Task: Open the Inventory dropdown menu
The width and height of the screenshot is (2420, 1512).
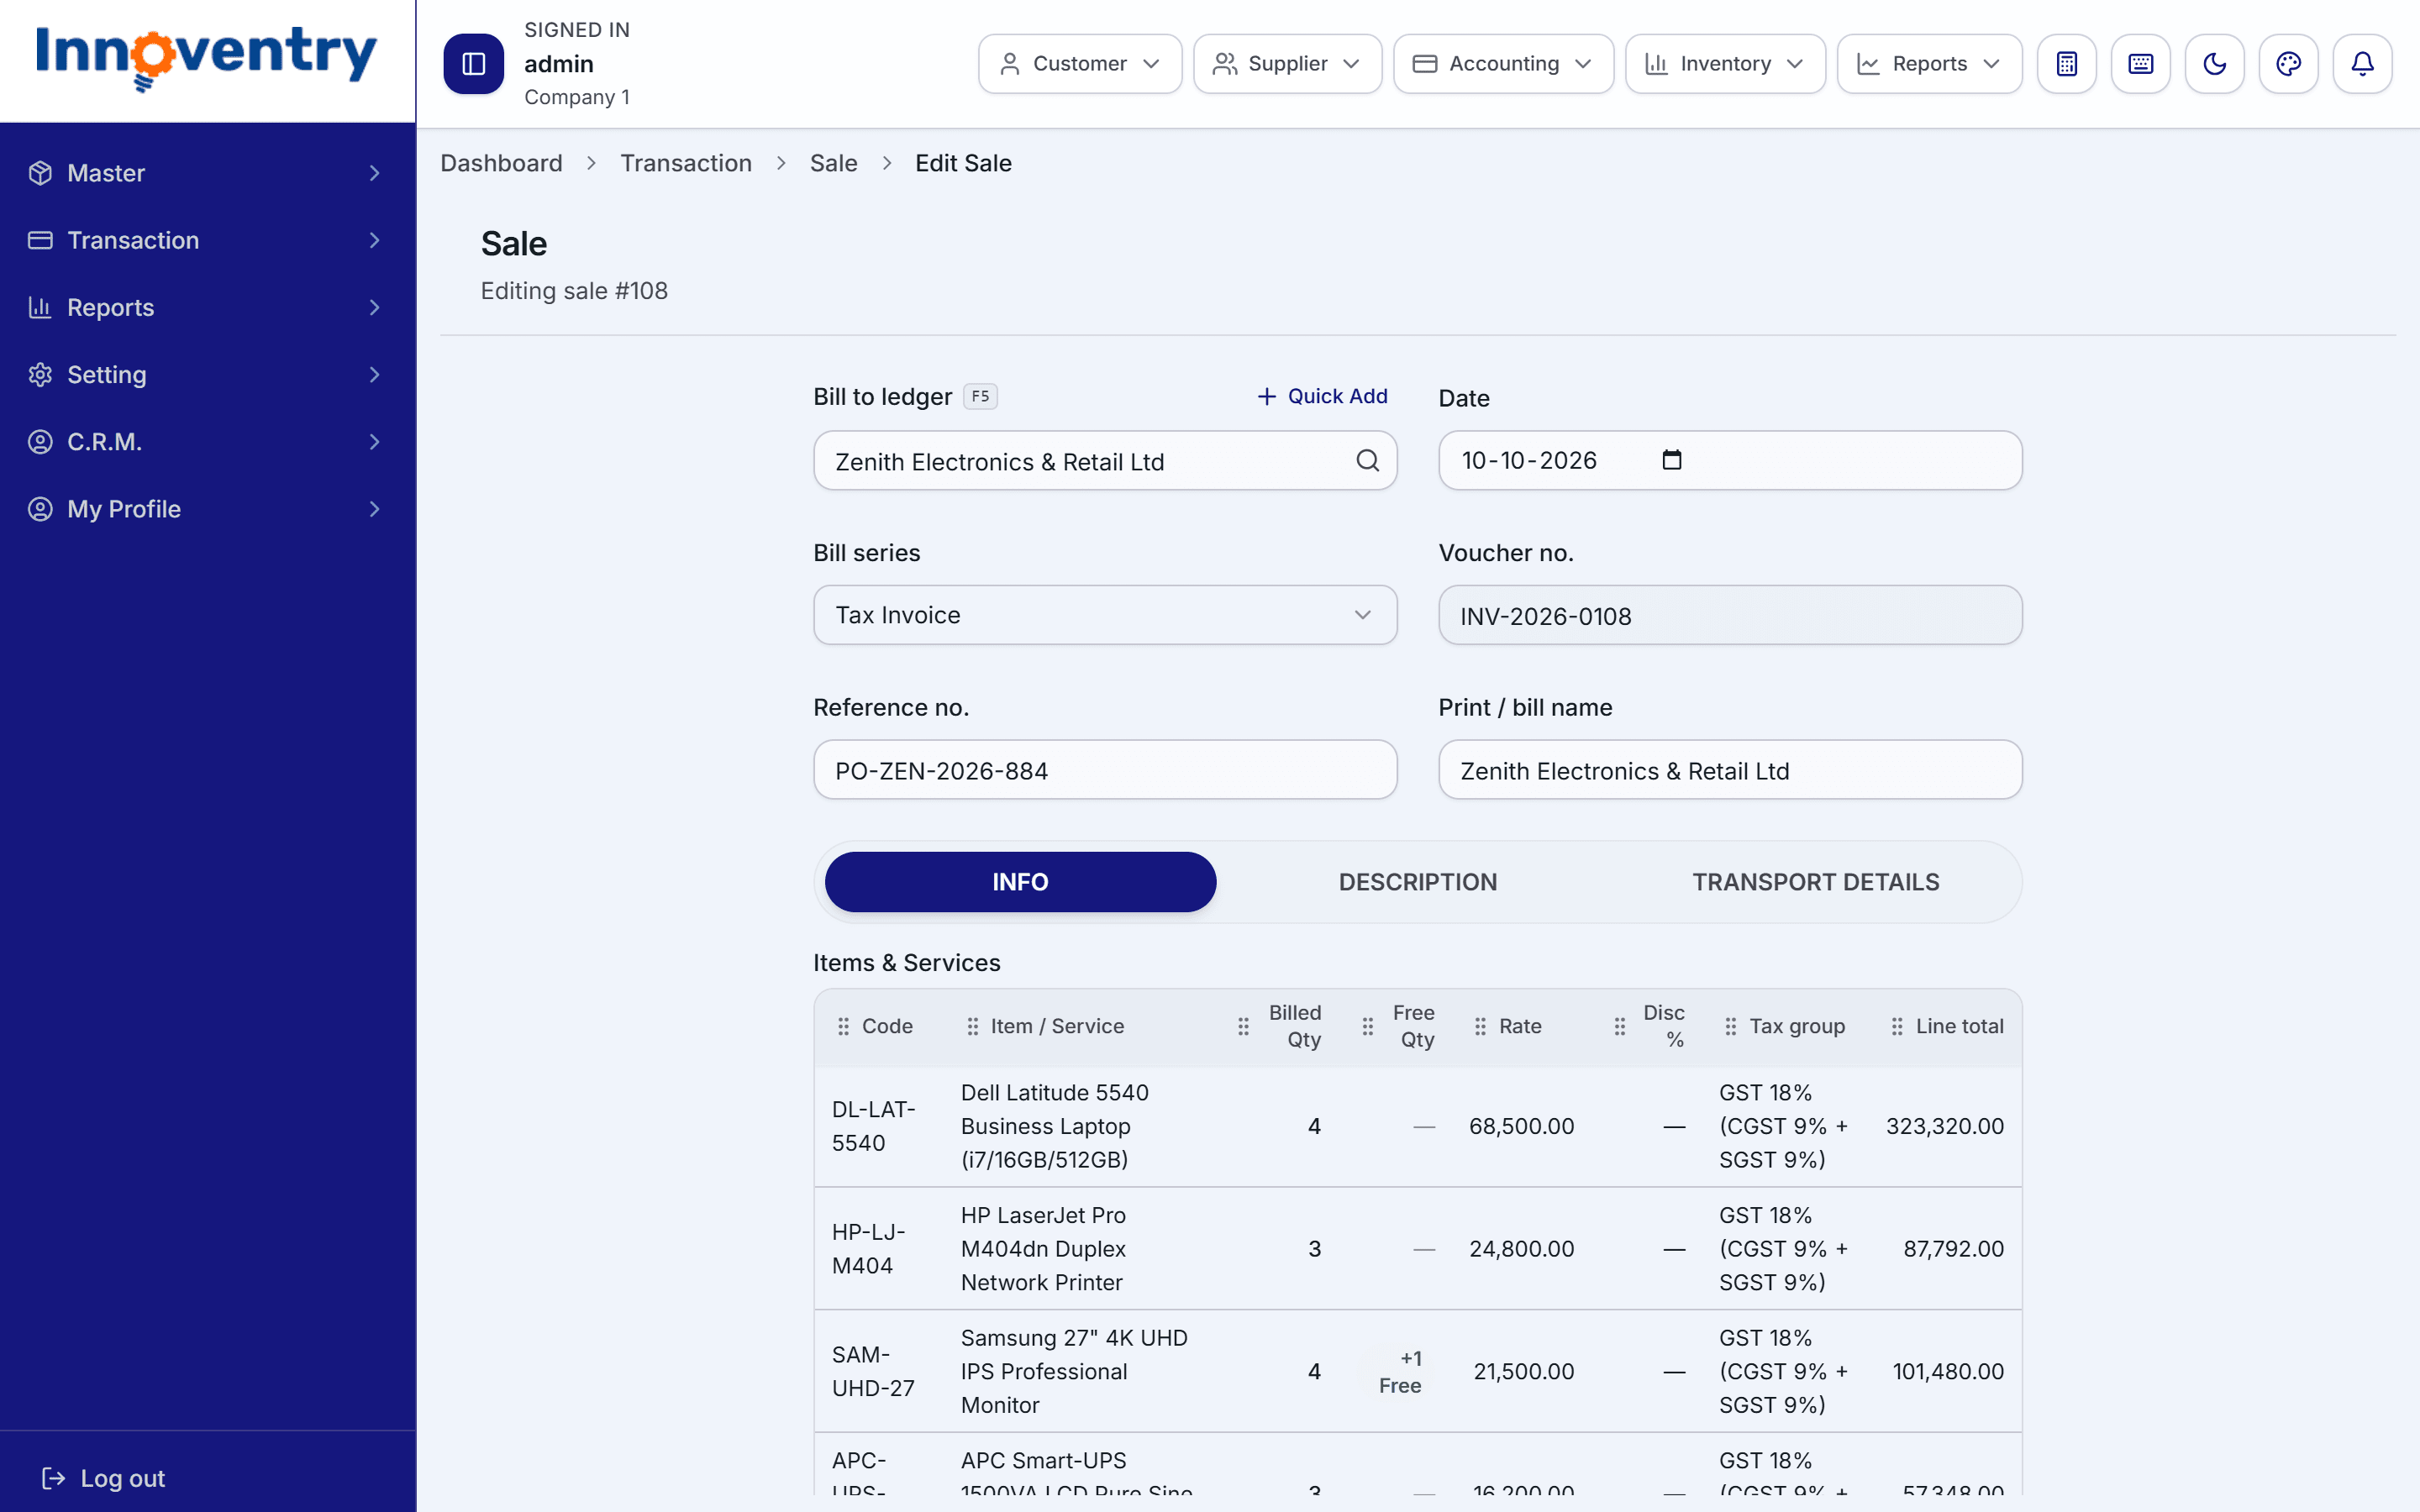Action: (1725, 64)
